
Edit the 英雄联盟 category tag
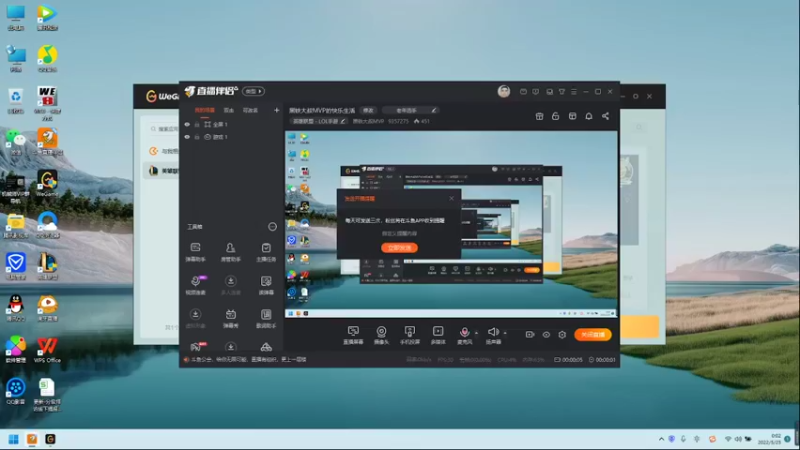(319, 121)
